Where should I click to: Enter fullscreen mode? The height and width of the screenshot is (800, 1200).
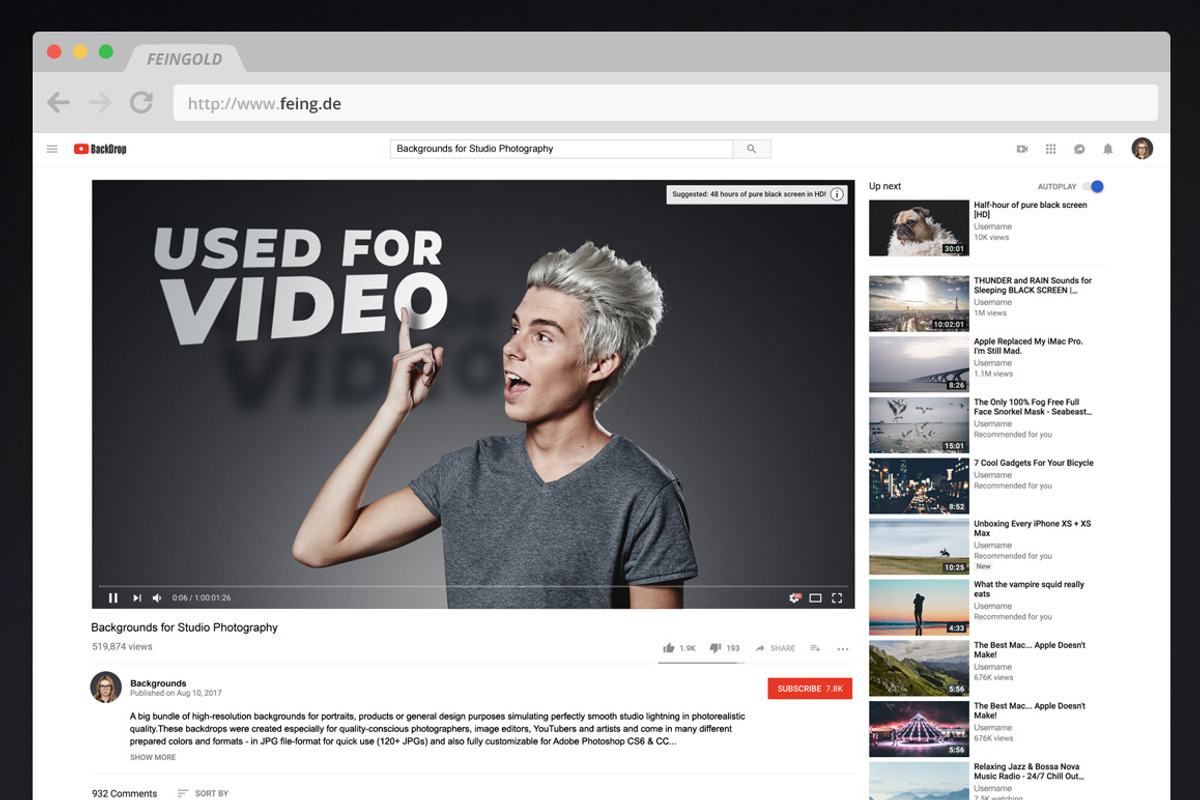point(837,598)
